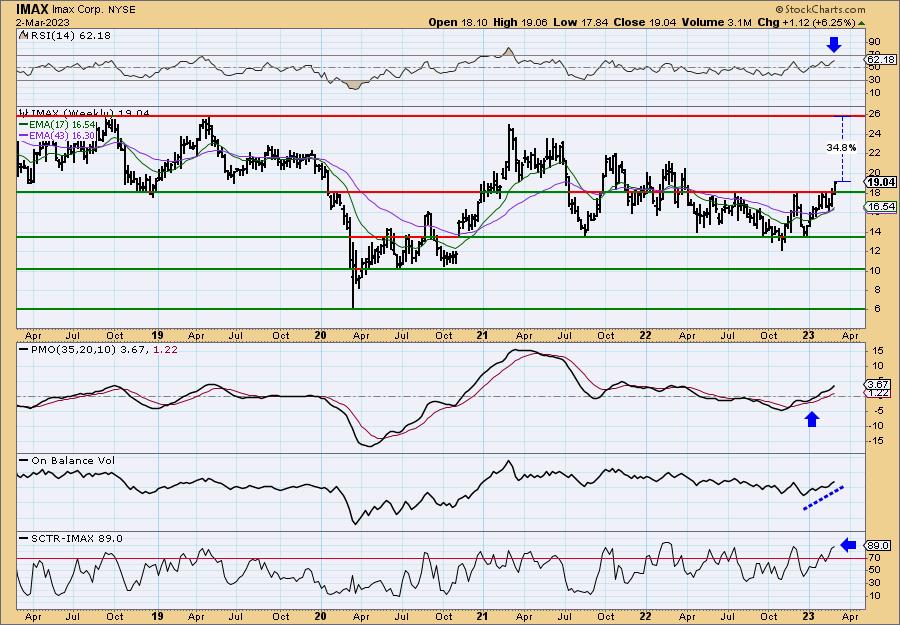Click the 26 label on the price axis
900x625 pixels.
point(874,114)
